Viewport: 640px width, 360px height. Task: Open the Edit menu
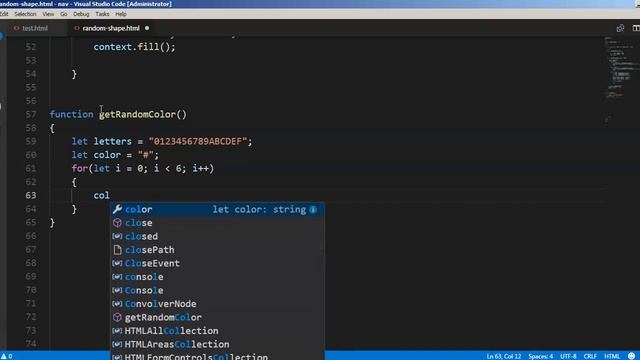pyautogui.click(x=4, y=14)
